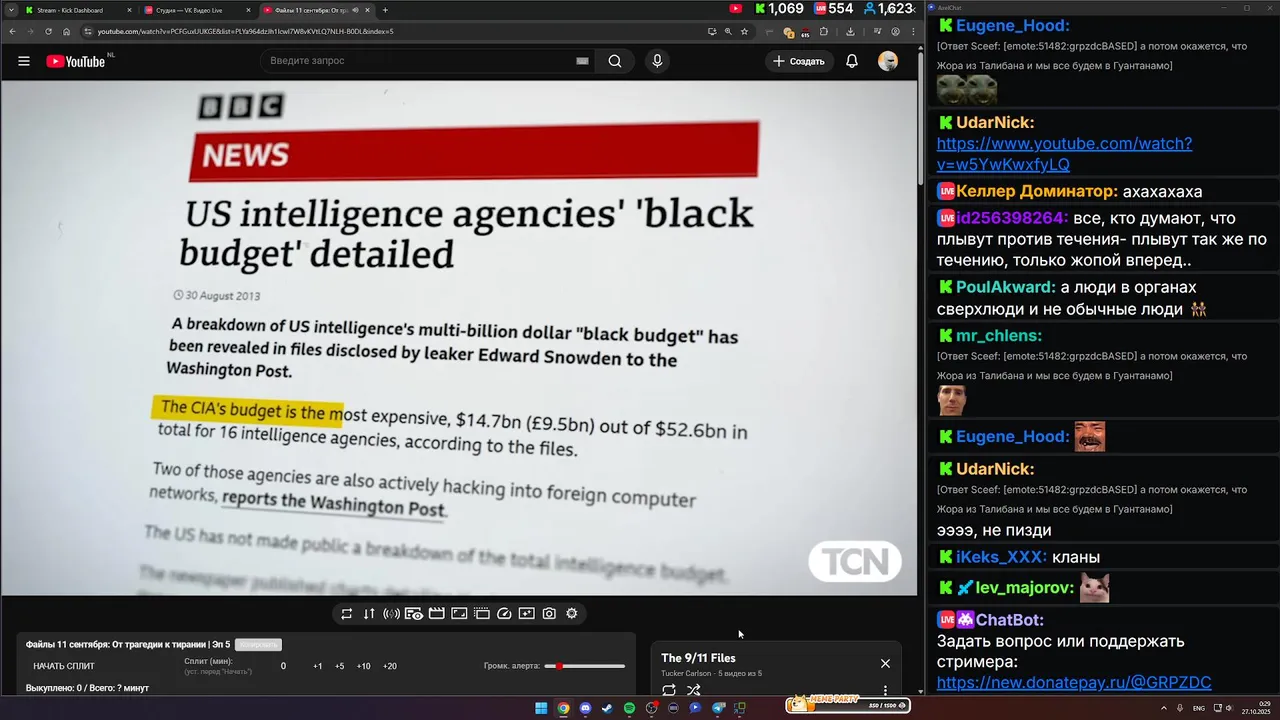This screenshot has width=1280, height=720.
Task: Click the eye-with-lines icon in player toolbar
Action: [x=414, y=614]
